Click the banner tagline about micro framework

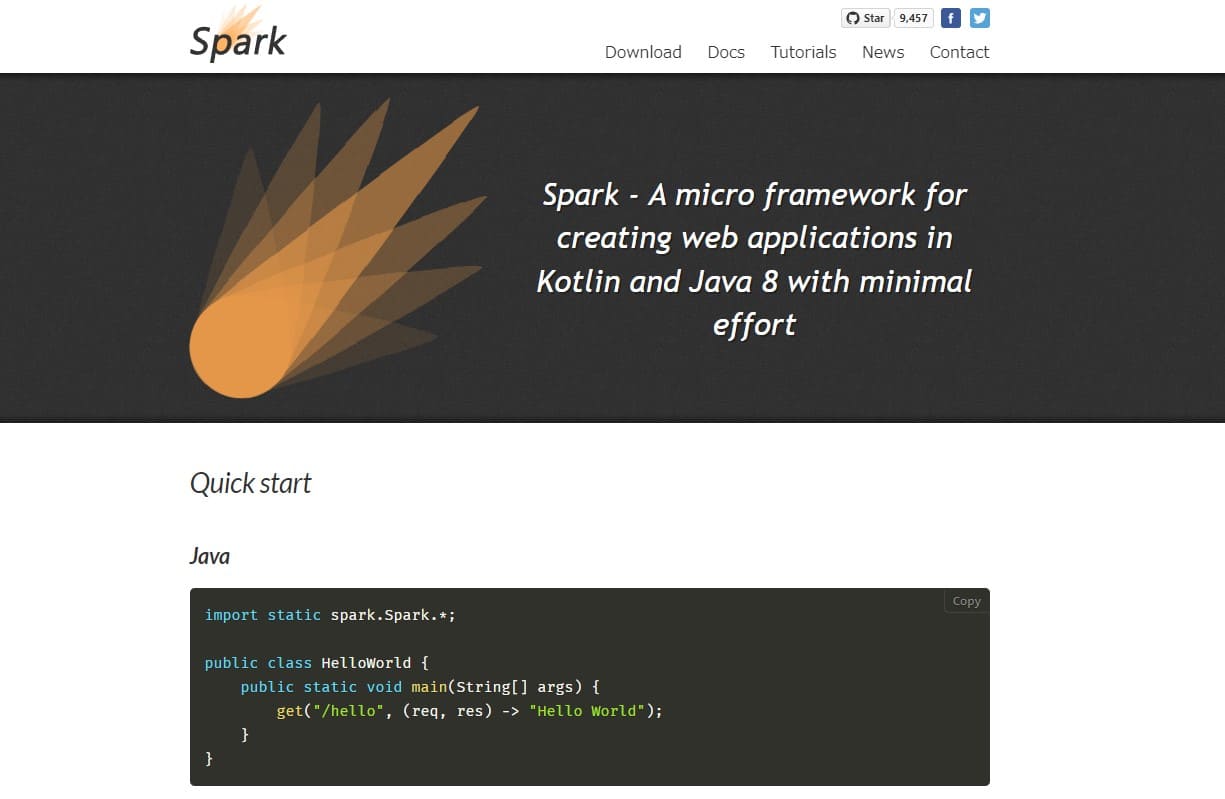pos(754,259)
